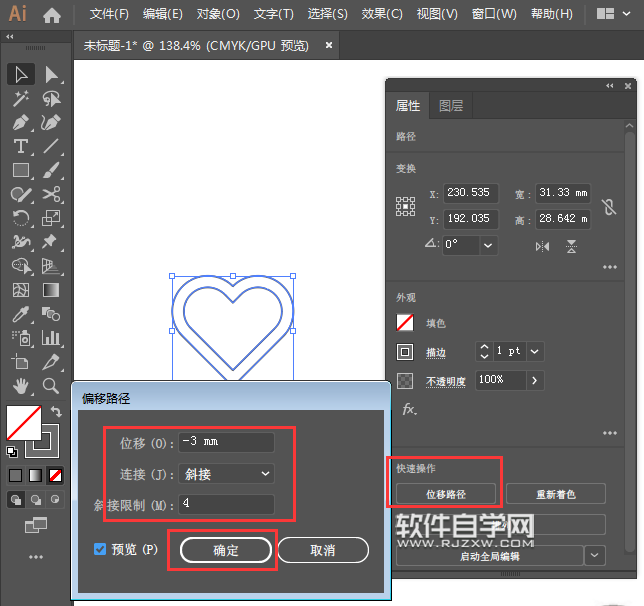
Task: Select the Paintbrush tool
Action: 51,170
